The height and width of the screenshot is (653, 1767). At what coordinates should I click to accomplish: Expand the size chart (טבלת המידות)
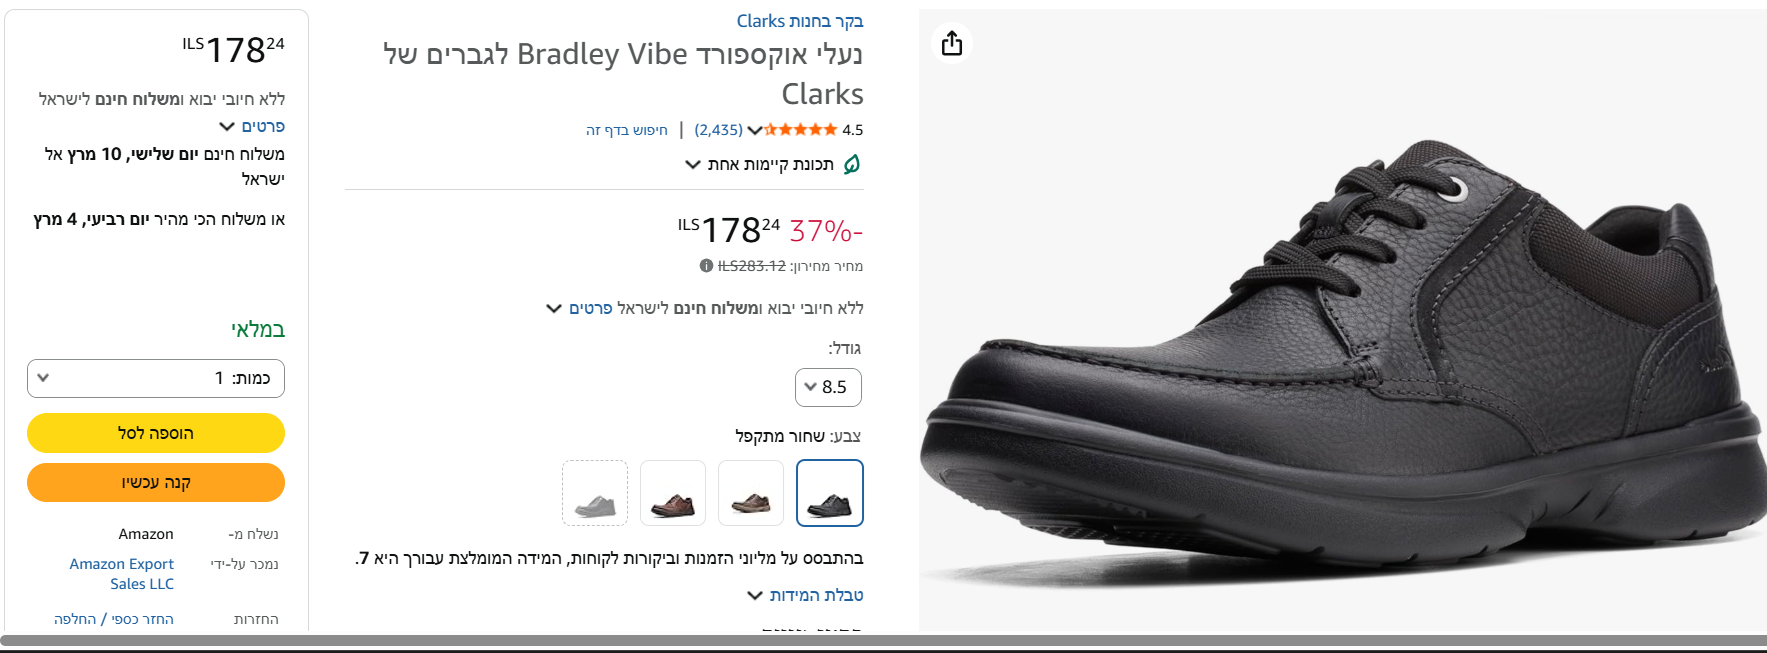806,595
